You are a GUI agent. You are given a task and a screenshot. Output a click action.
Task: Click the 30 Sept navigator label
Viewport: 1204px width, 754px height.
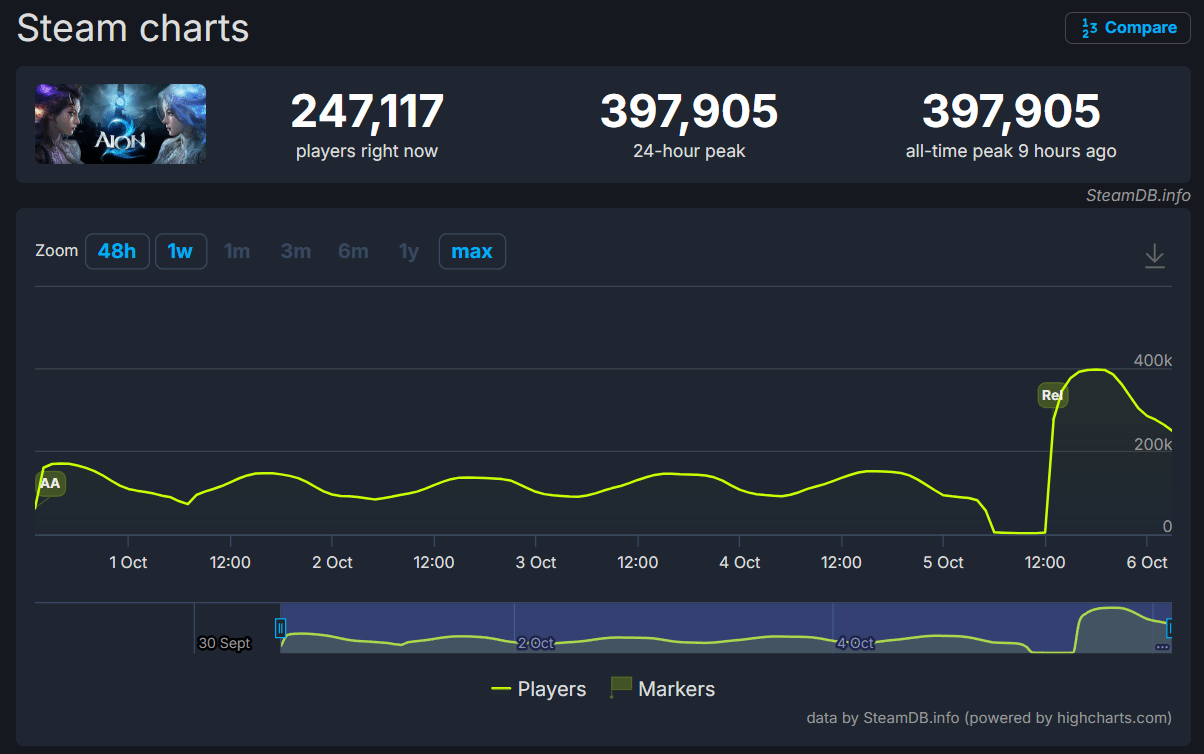[224, 643]
